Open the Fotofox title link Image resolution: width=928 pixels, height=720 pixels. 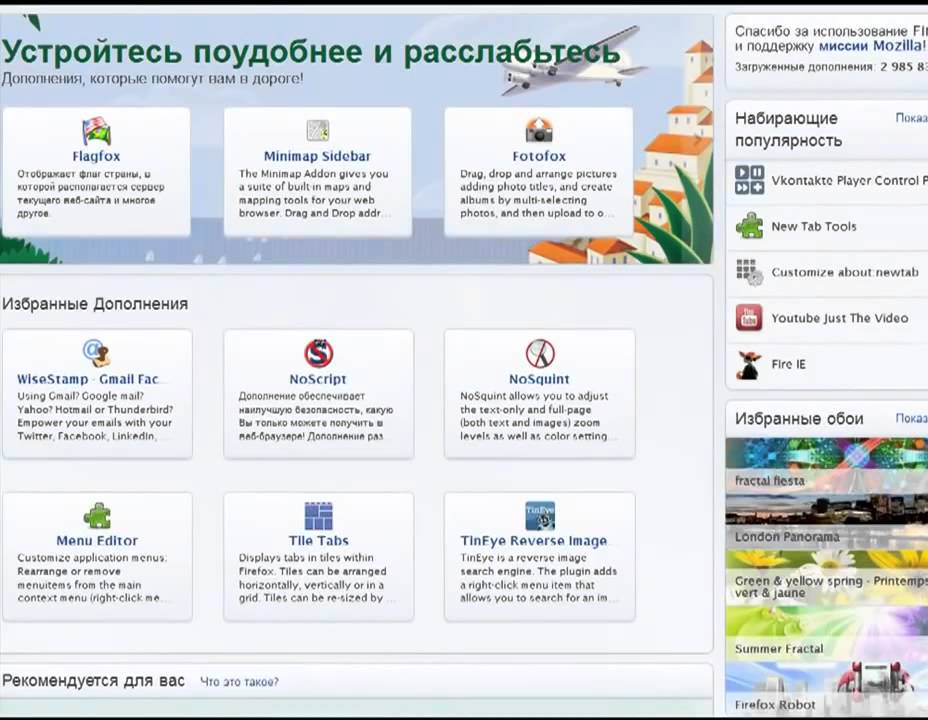(539, 156)
